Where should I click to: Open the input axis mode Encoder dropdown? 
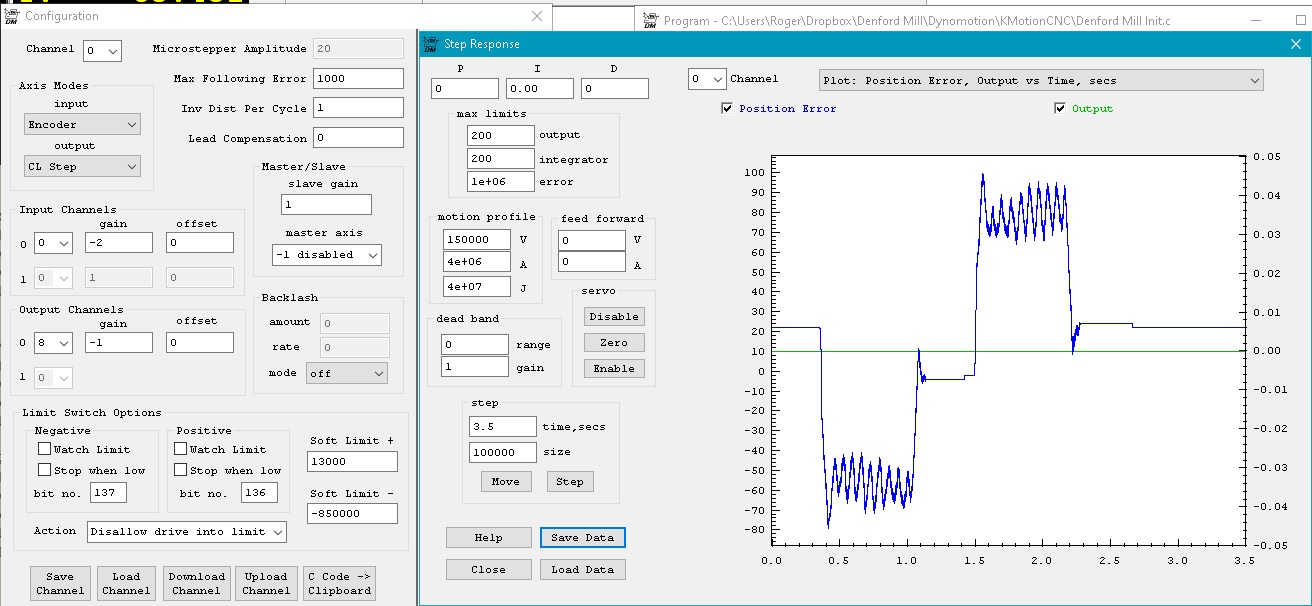(x=82, y=125)
